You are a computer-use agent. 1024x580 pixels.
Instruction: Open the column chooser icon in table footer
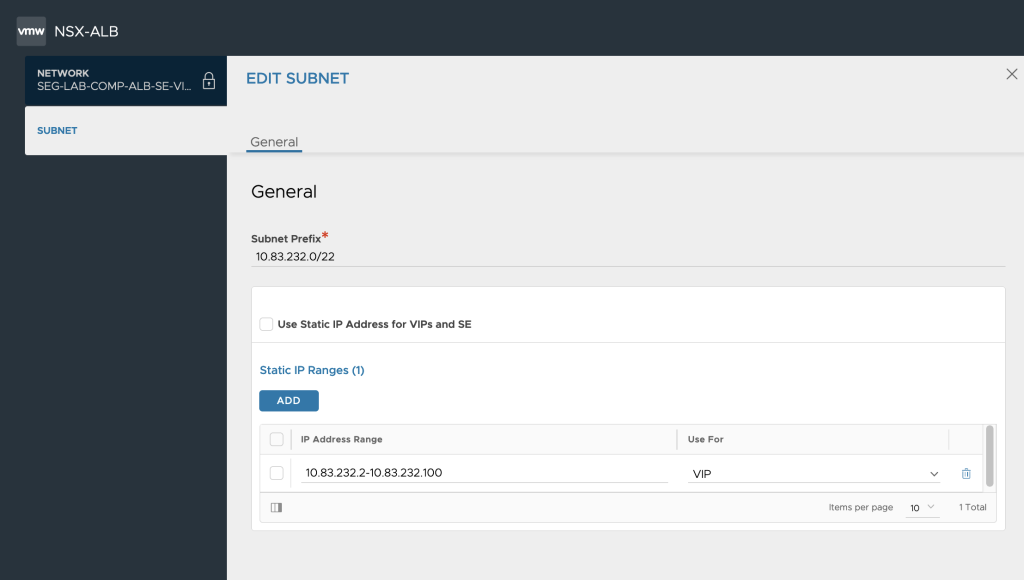click(x=276, y=508)
